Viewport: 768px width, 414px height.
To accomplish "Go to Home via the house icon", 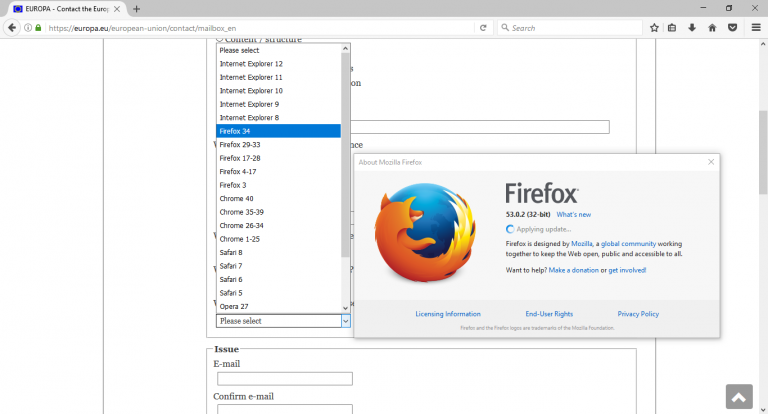I will click(712, 28).
